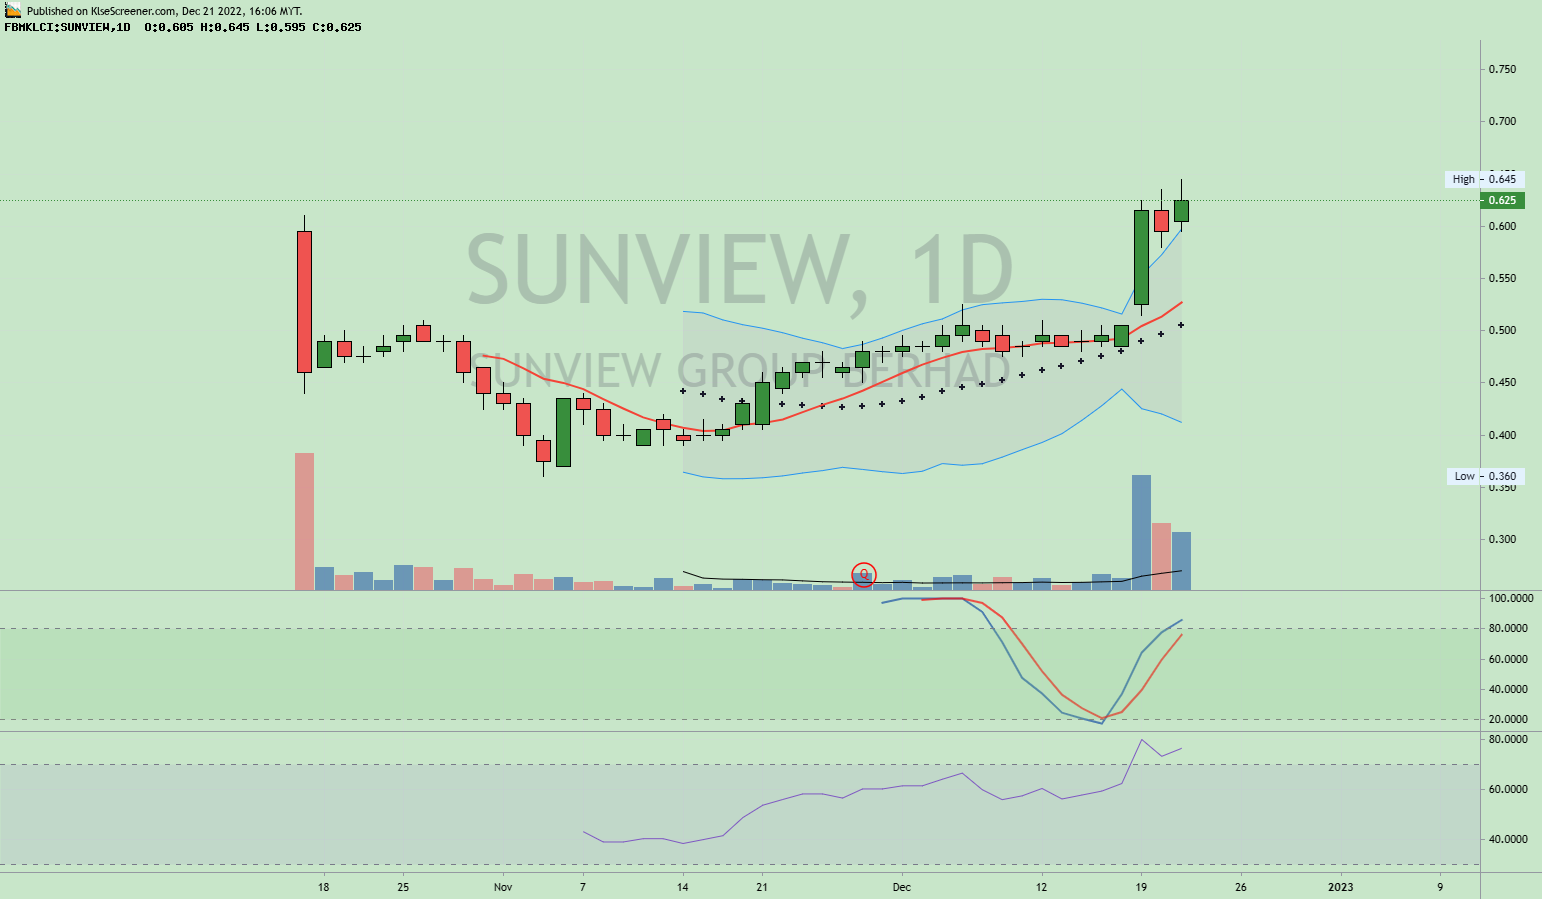Click the tall green breakout candle near Dec 19
Viewport: 1542px width, 899px height.
pyautogui.click(x=1141, y=255)
